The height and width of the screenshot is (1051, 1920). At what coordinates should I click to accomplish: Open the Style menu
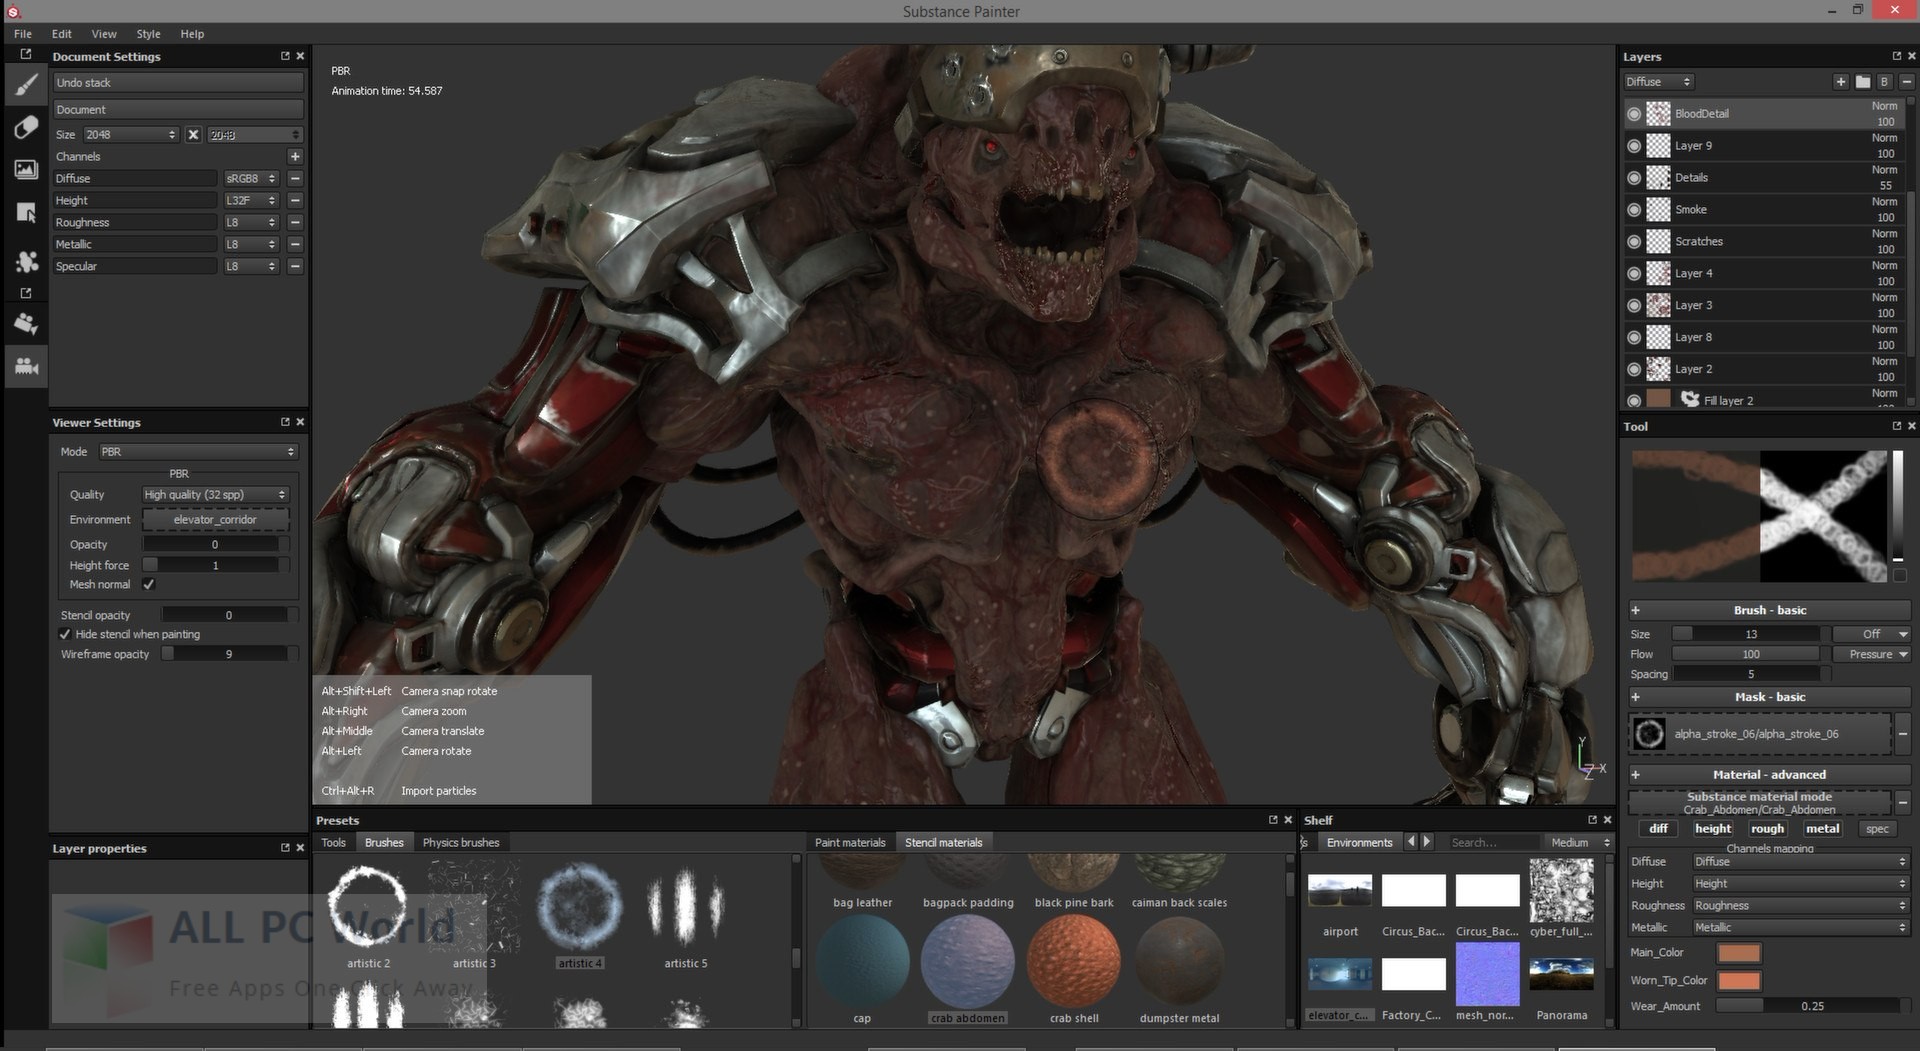[x=148, y=34]
